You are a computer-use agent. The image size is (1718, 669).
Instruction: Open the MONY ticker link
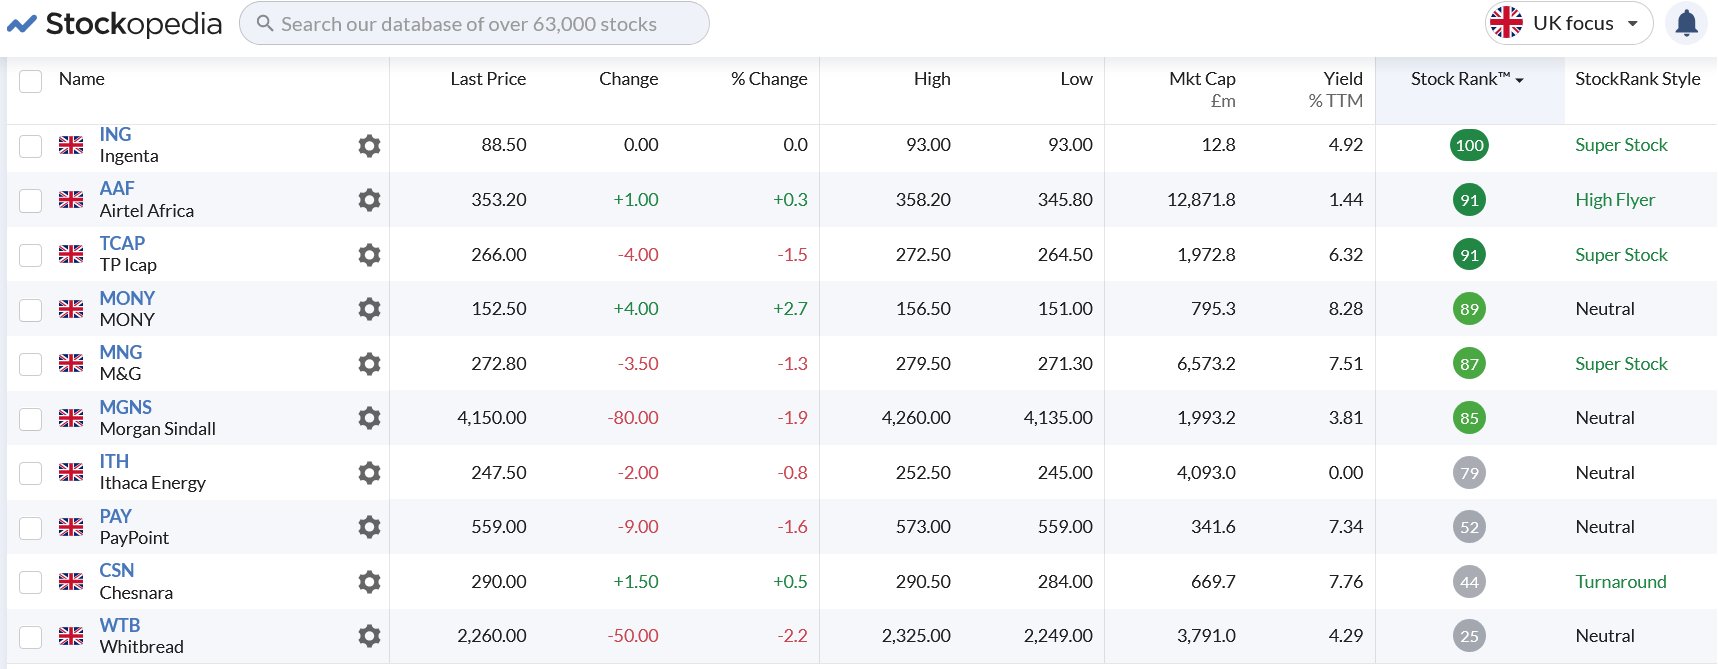pyautogui.click(x=127, y=298)
